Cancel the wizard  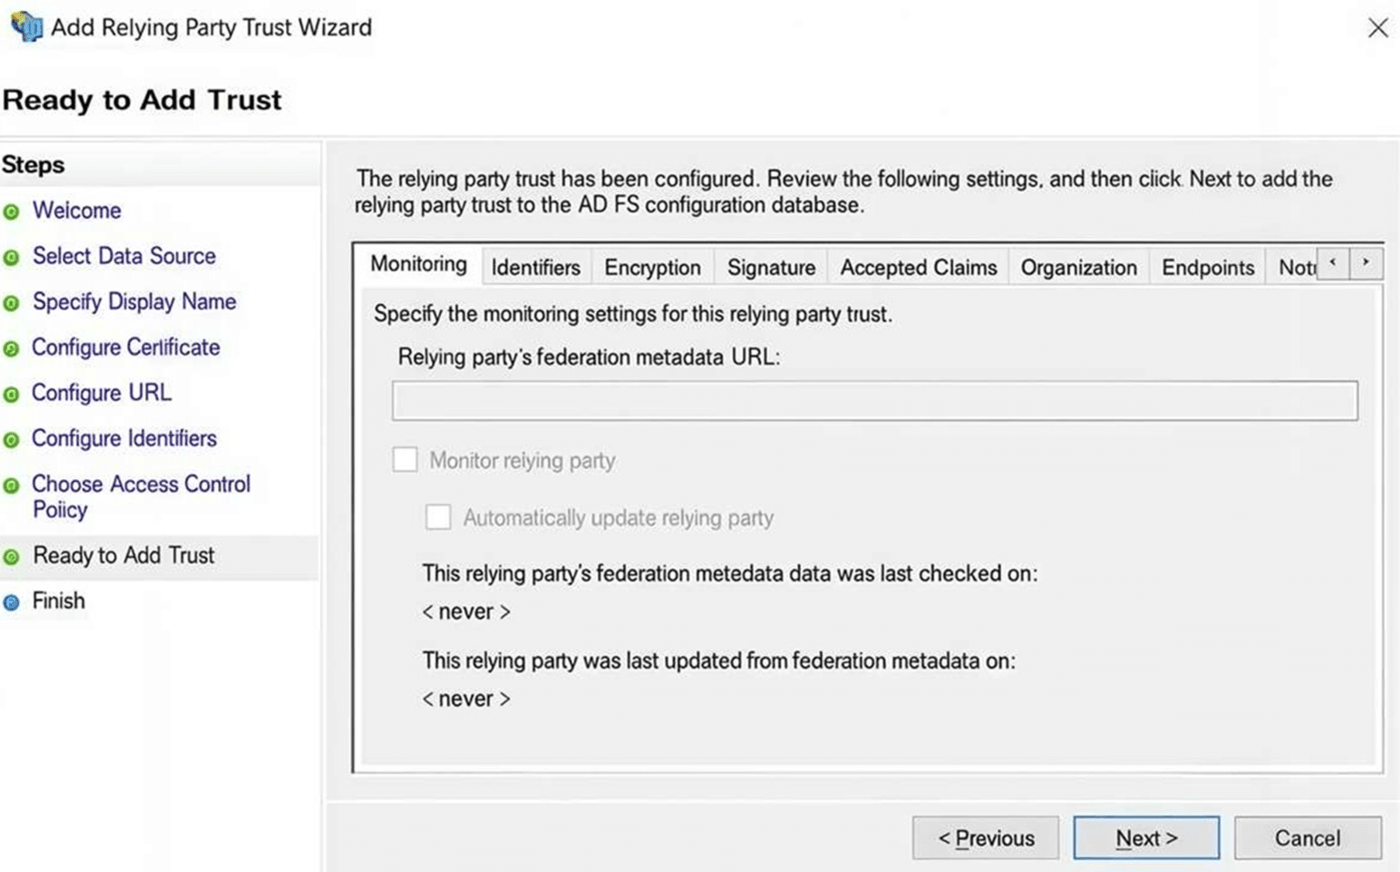coord(1307,838)
